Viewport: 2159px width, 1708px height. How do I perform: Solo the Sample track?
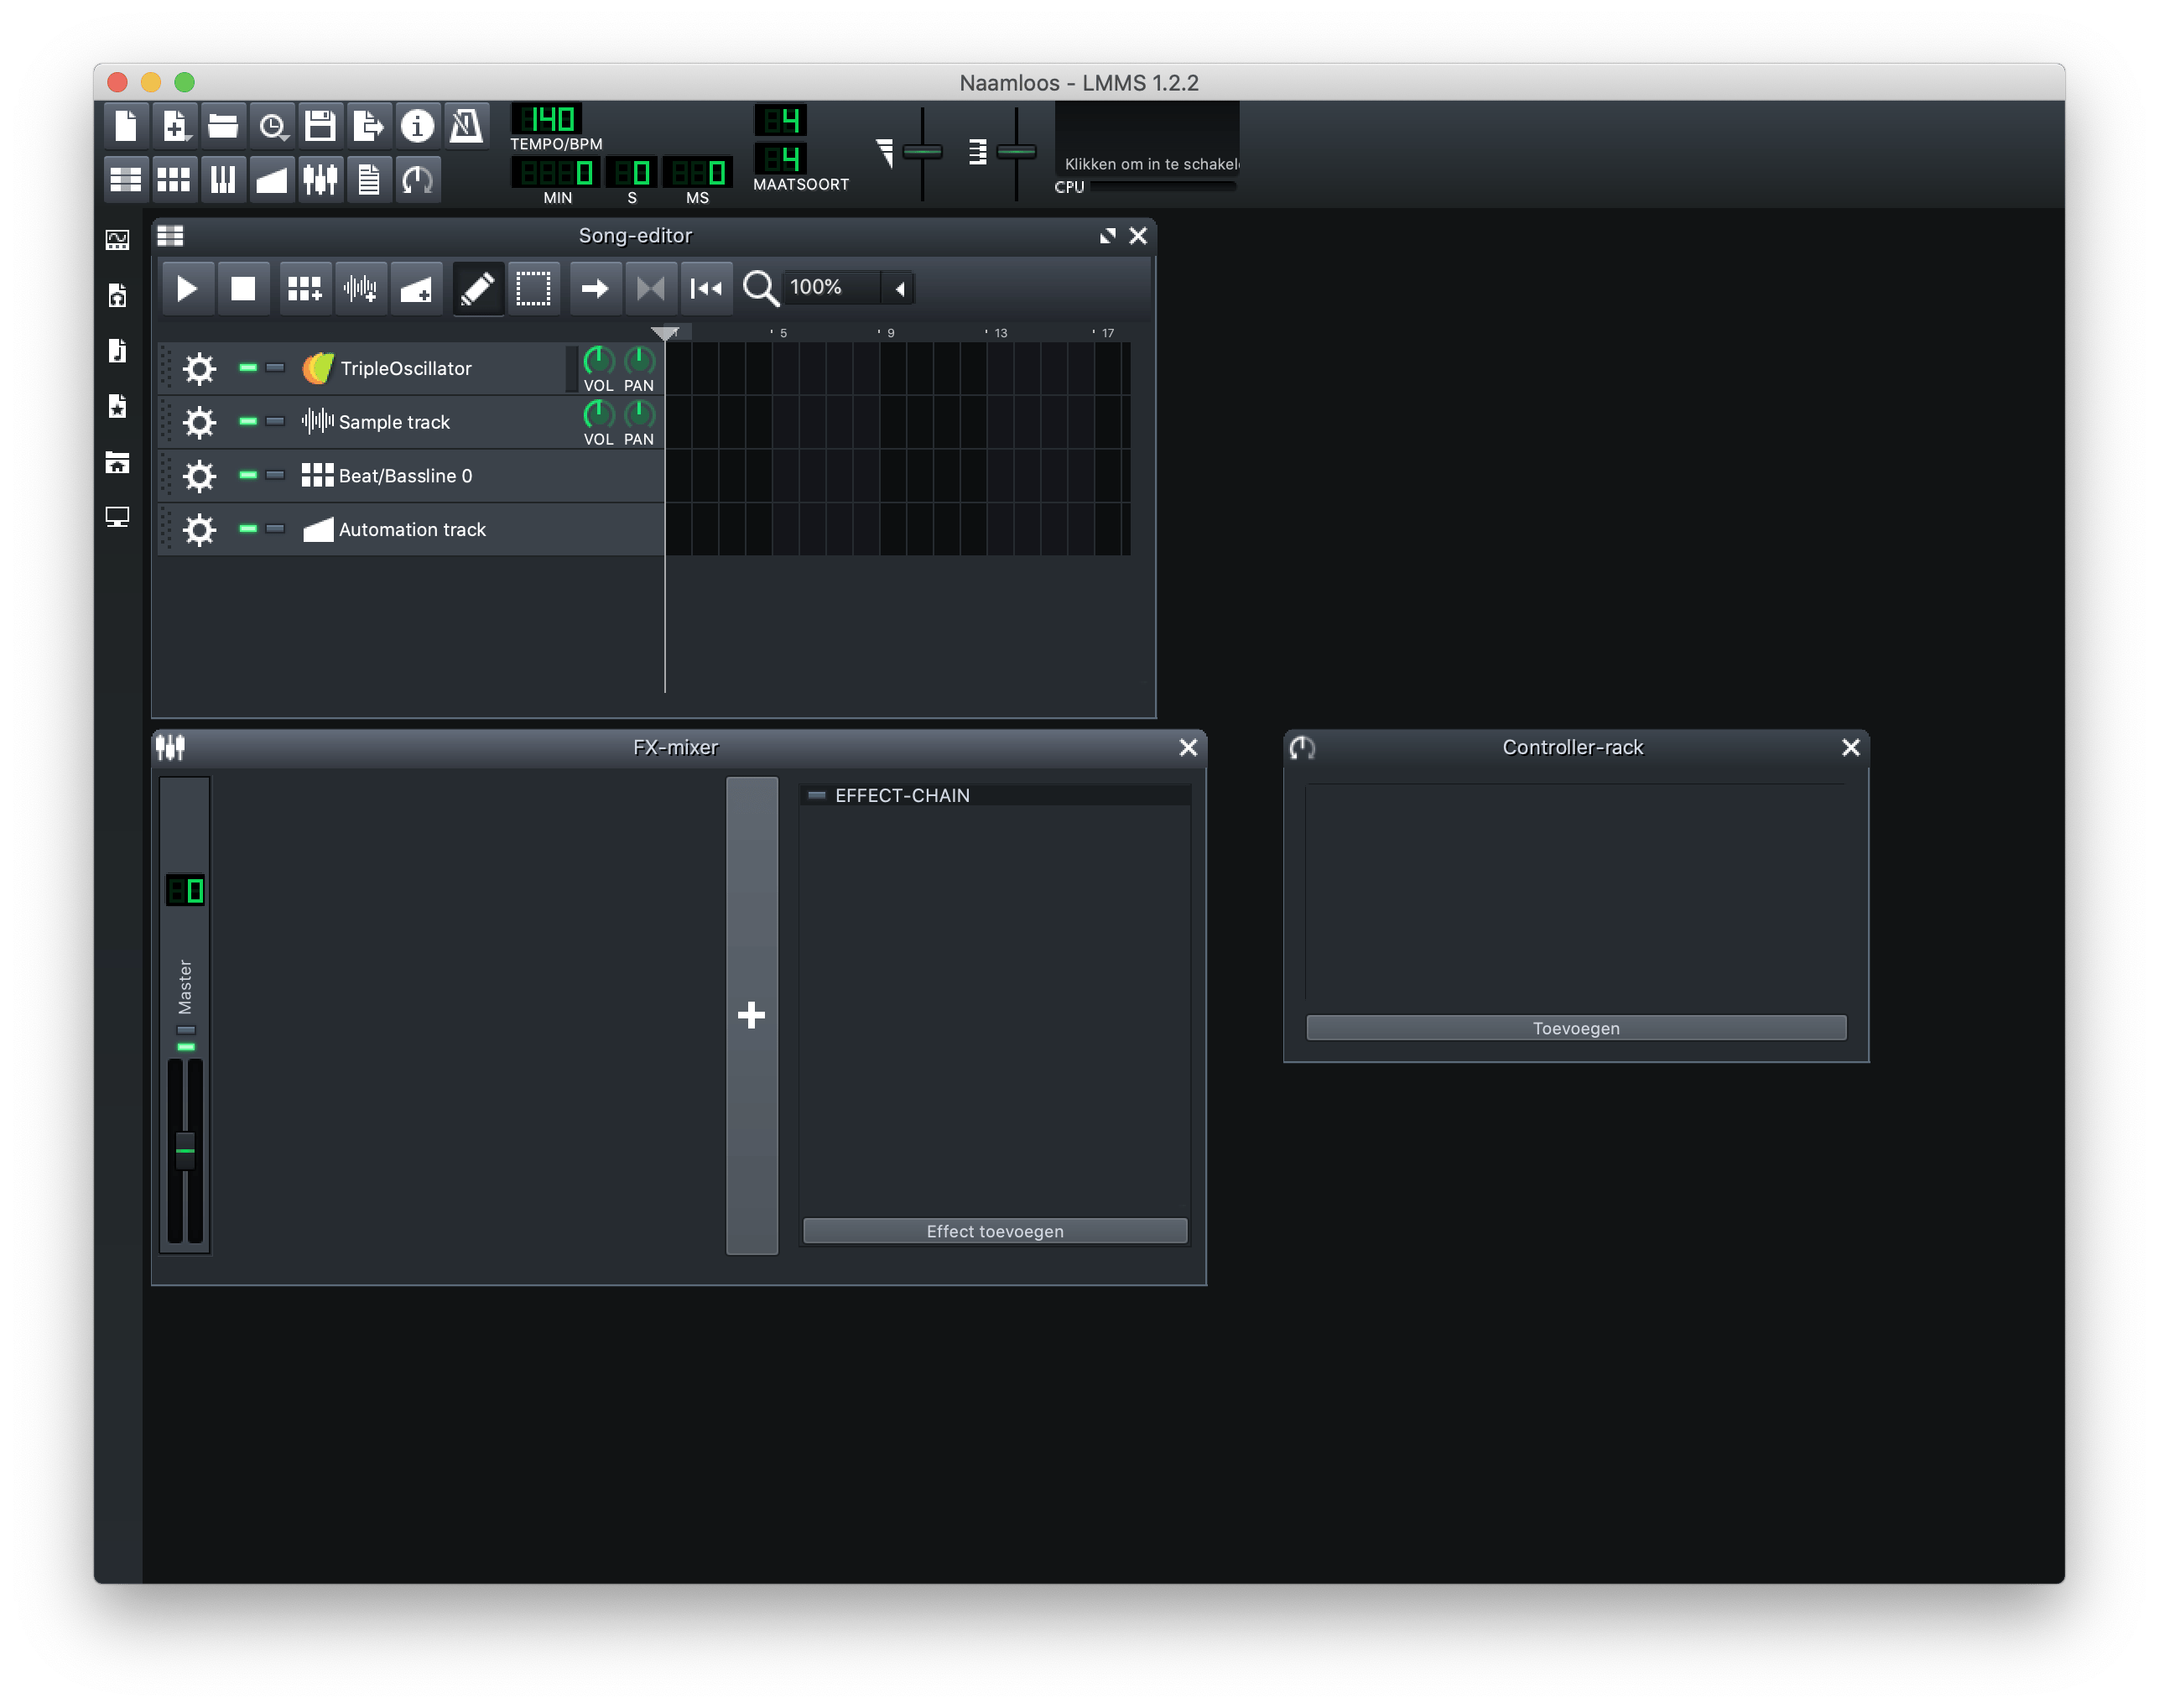coord(275,422)
